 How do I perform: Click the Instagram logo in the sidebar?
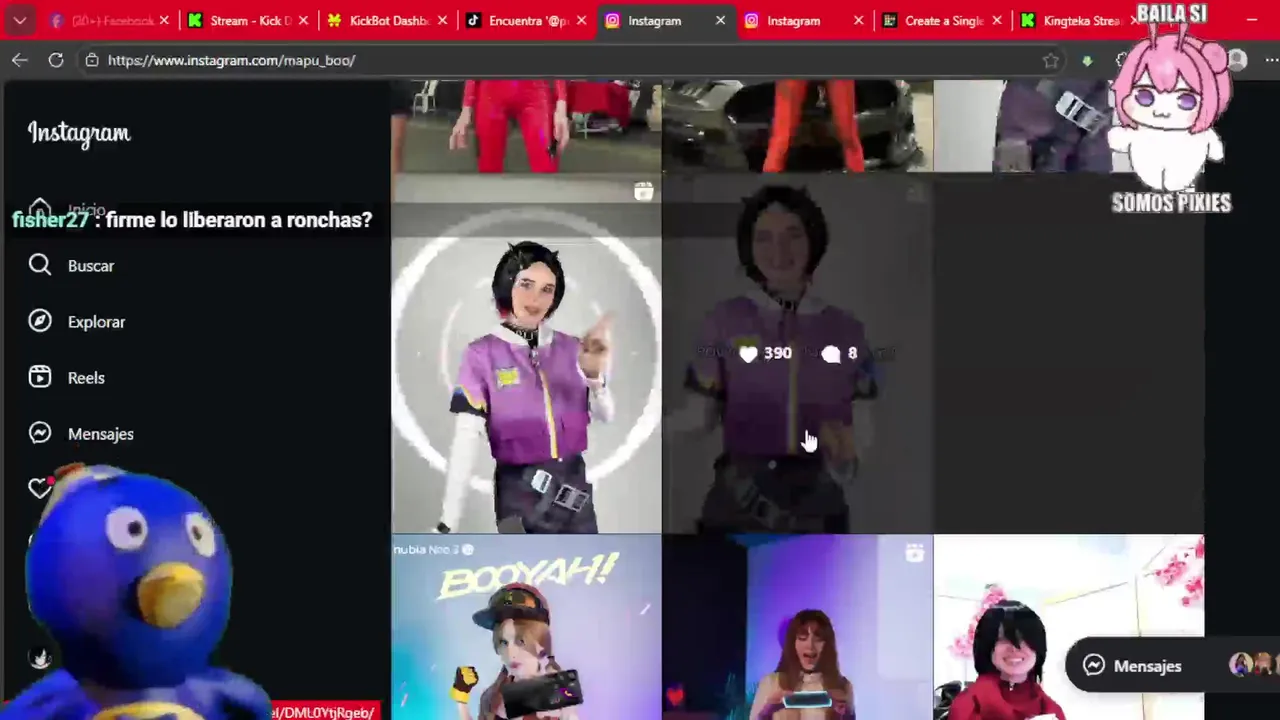(x=79, y=133)
